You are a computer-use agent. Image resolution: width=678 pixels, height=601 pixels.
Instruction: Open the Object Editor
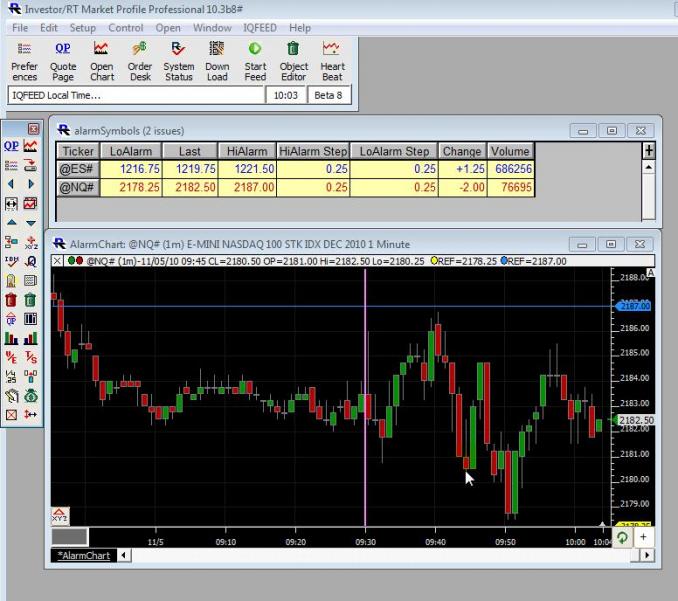[x=294, y=61]
